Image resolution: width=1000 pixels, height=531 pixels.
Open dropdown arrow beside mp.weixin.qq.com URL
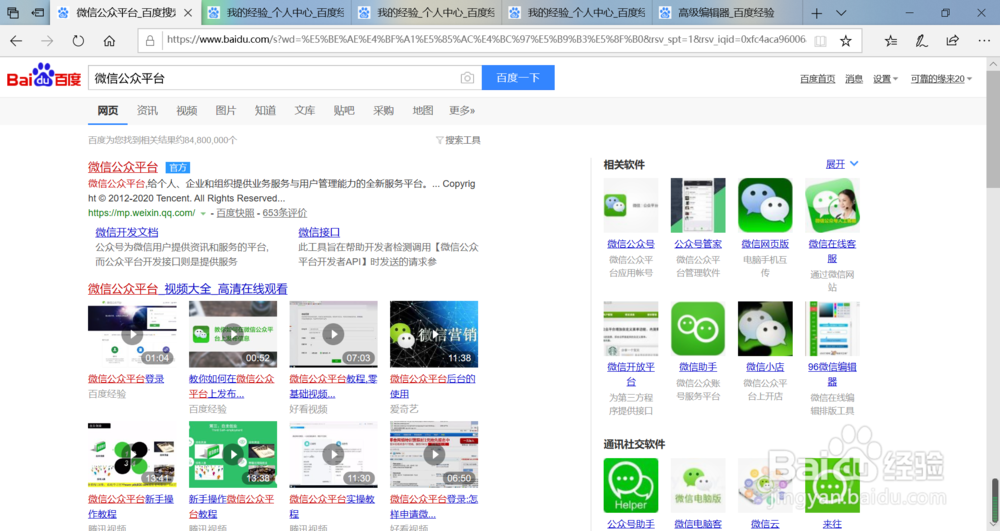pyautogui.click(x=203, y=214)
